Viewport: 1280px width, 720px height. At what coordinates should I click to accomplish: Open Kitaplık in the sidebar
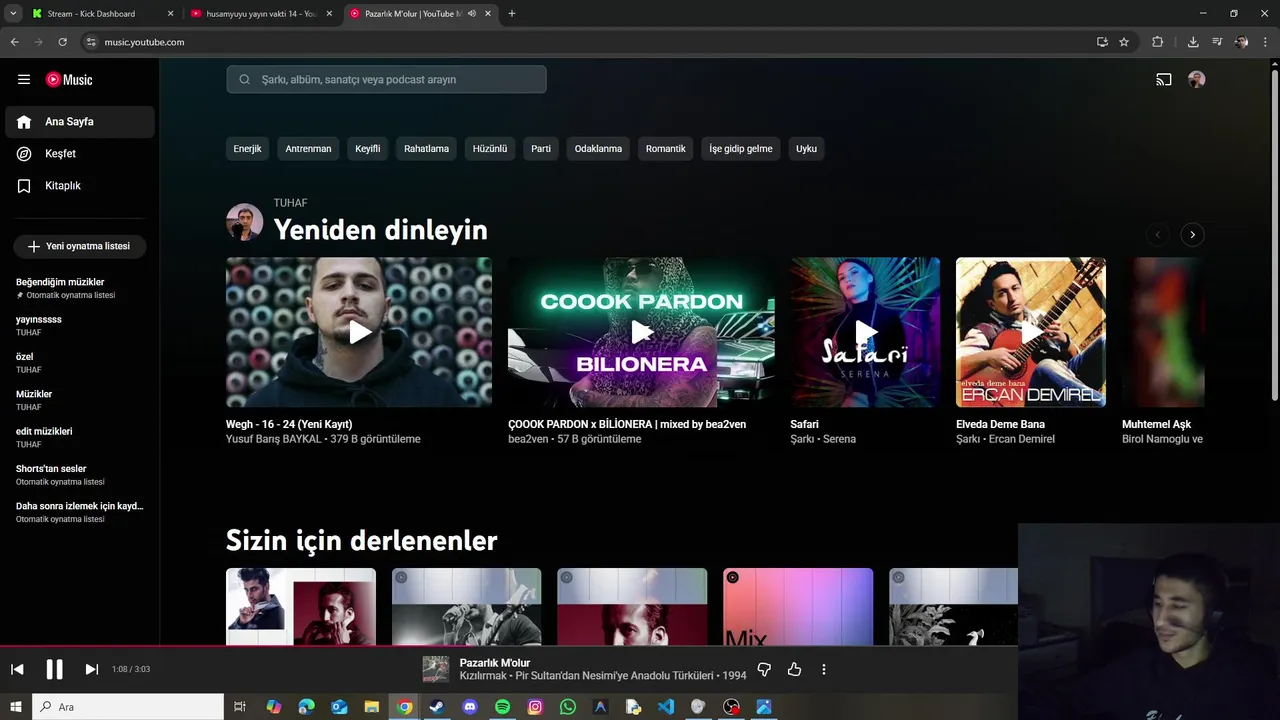[x=80, y=186]
